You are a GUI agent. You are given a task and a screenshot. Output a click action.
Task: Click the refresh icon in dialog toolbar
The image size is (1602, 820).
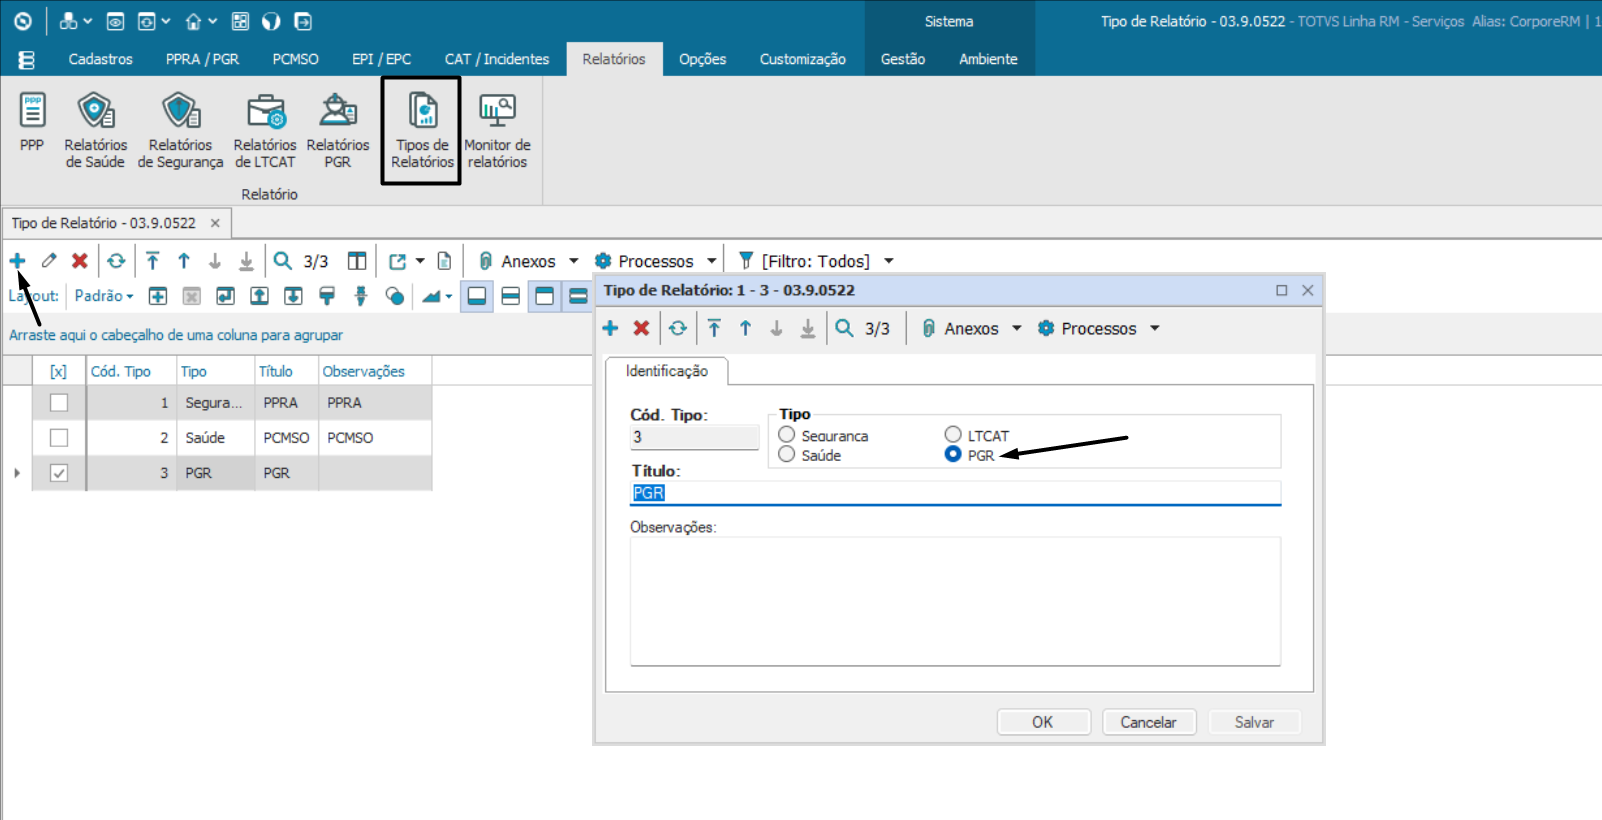(678, 329)
